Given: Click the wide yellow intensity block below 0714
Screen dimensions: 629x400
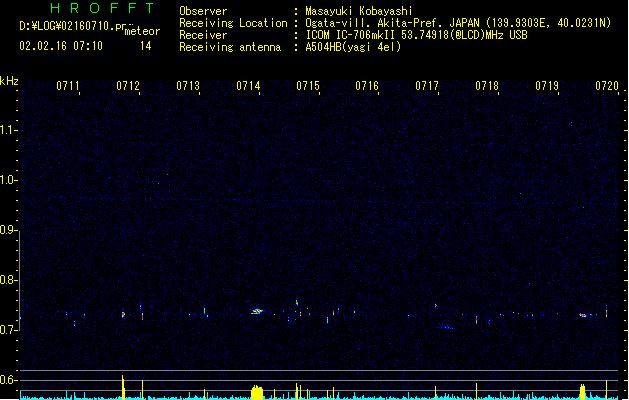Looking at the screenshot, I should click(x=257, y=393).
